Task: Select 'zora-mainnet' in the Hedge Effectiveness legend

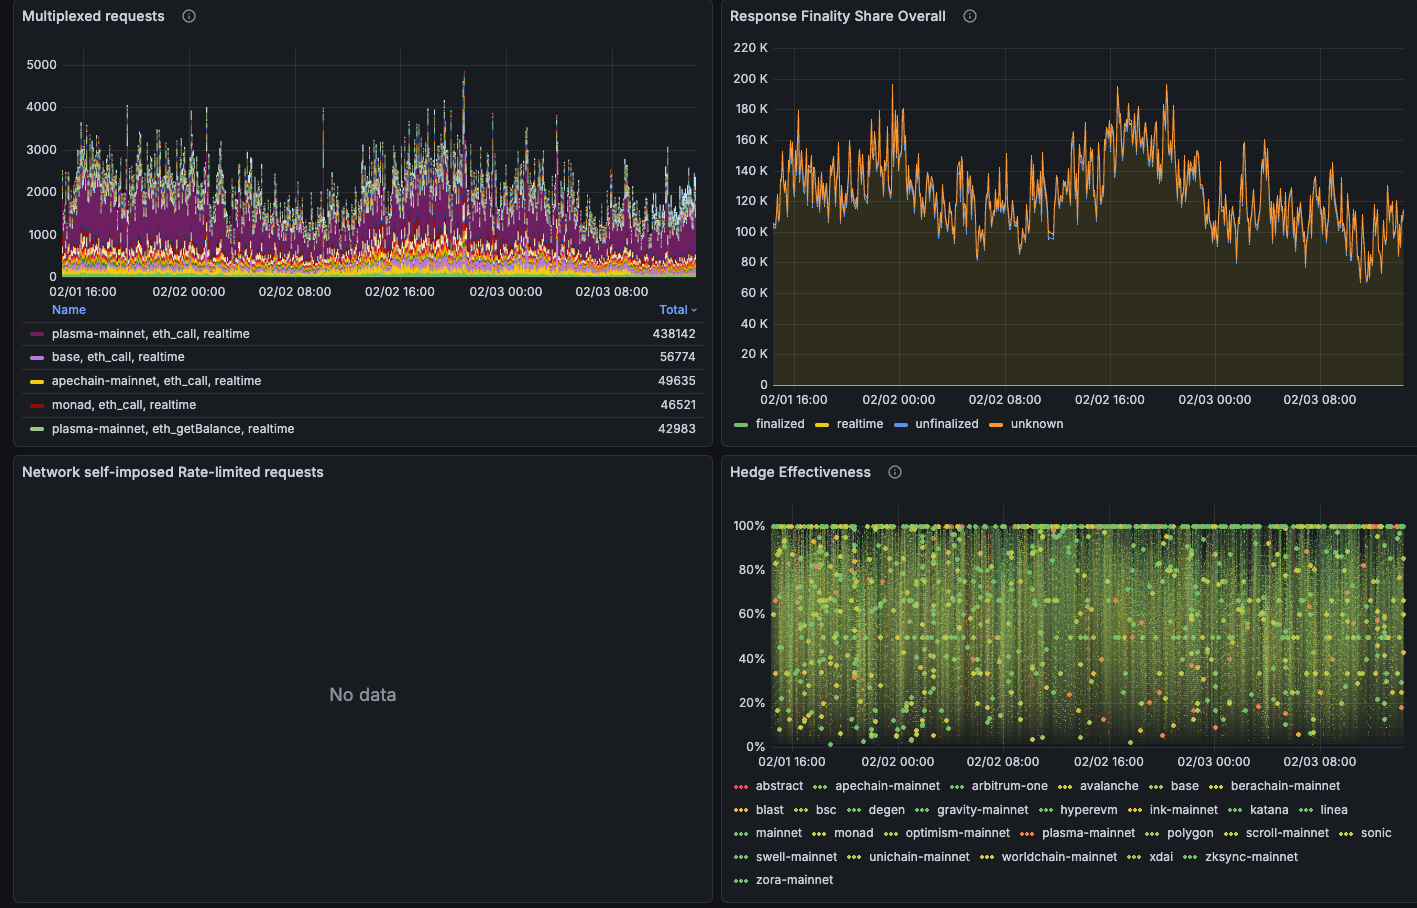Action: [x=794, y=880]
